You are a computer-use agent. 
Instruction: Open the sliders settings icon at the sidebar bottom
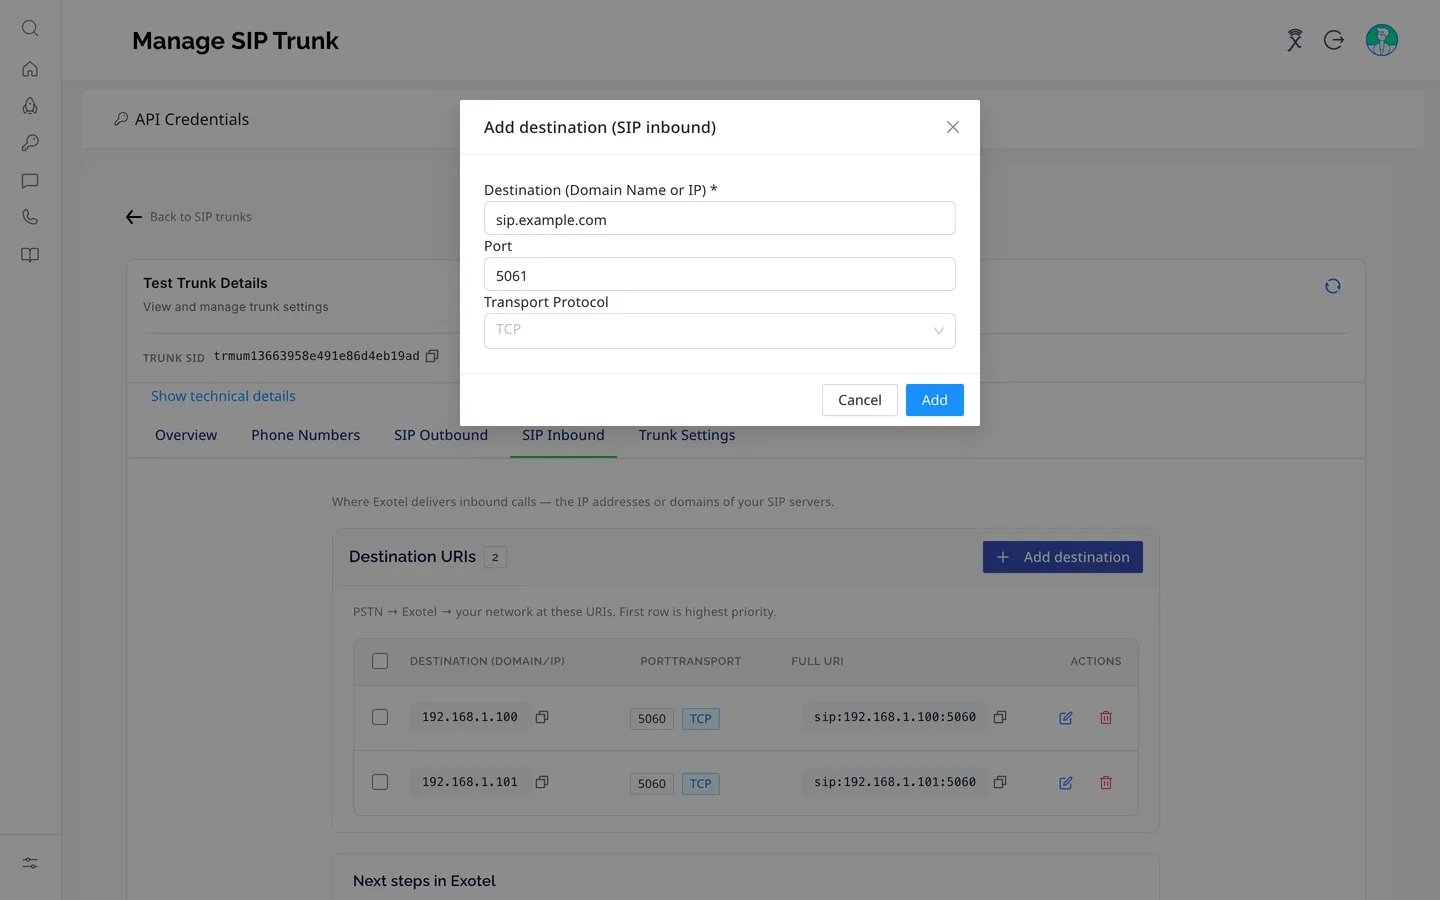coord(30,863)
